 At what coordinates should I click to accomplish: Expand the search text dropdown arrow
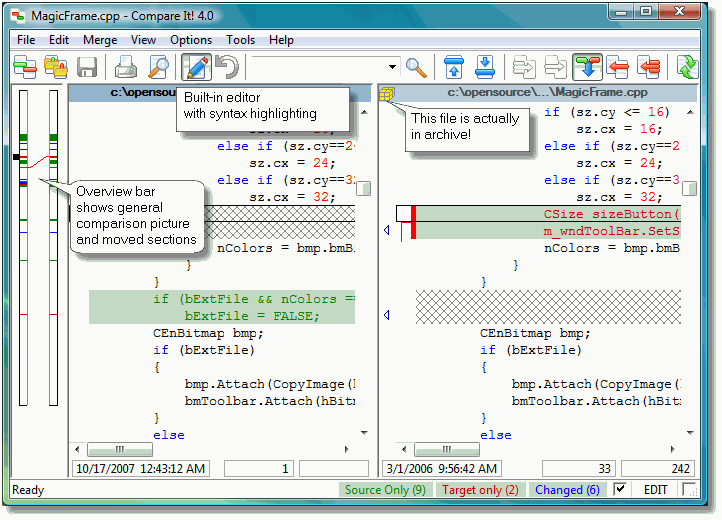point(392,67)
